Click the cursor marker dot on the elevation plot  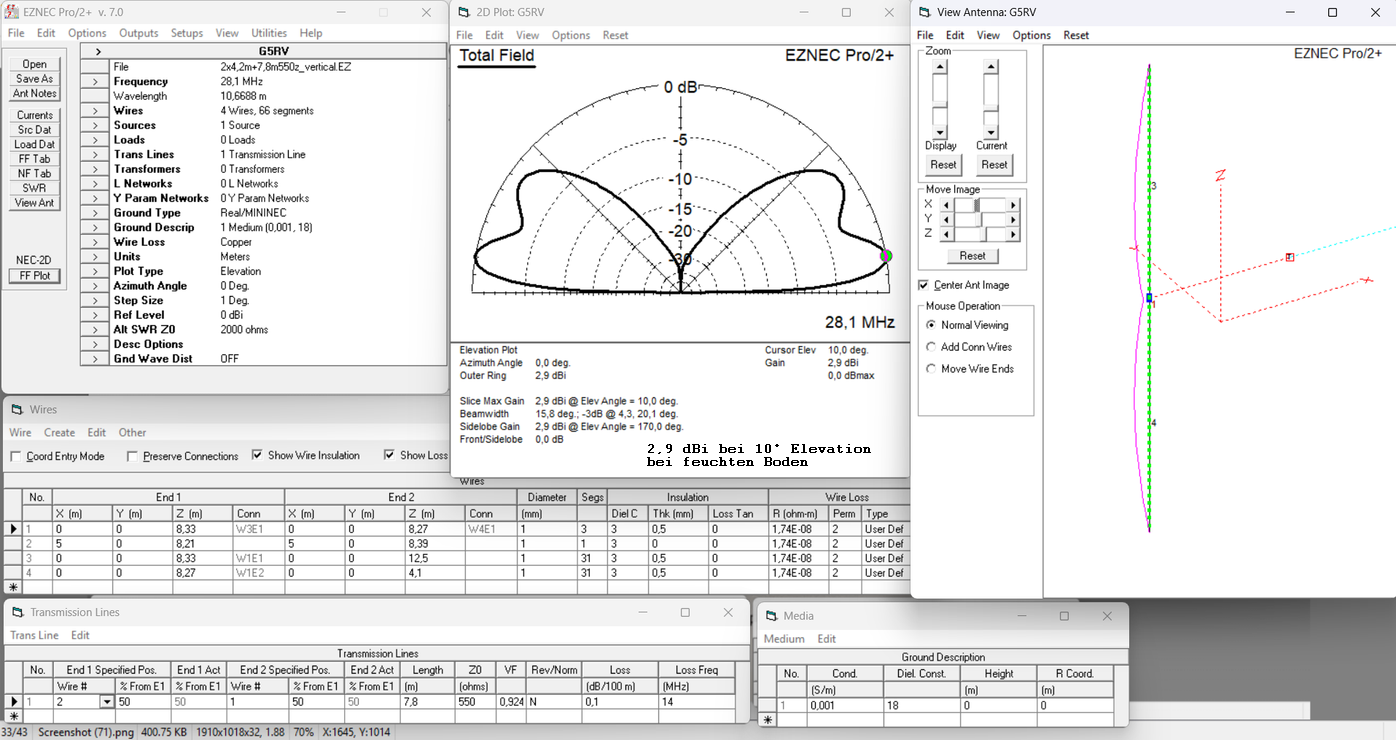pos(885,256)
